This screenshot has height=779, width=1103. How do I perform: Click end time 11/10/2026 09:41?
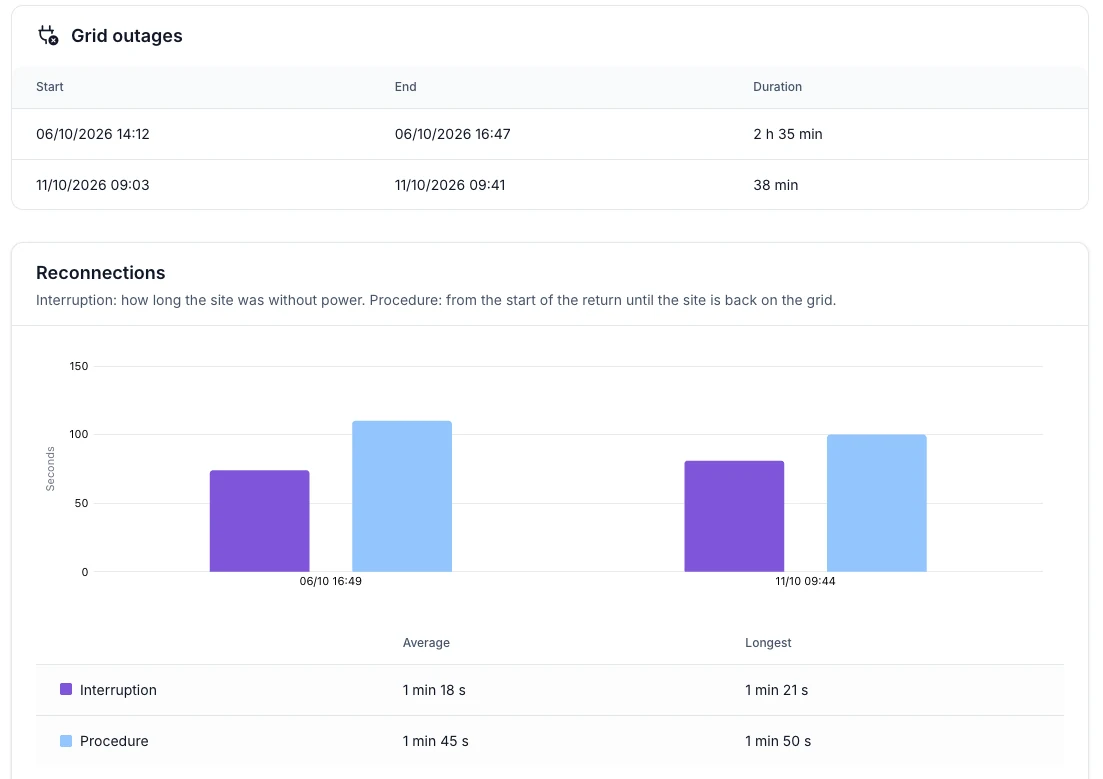(450, 185)
